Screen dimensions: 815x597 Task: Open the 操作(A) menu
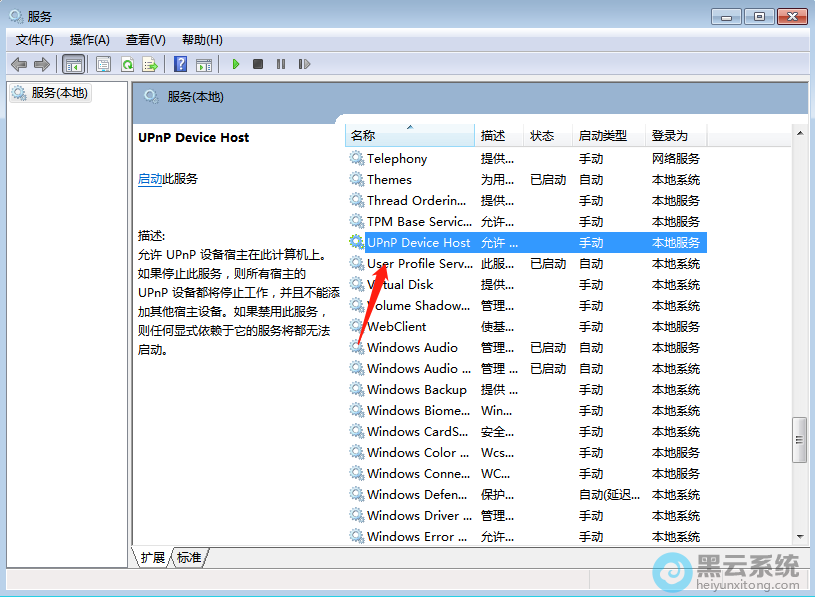click(90, 40)
